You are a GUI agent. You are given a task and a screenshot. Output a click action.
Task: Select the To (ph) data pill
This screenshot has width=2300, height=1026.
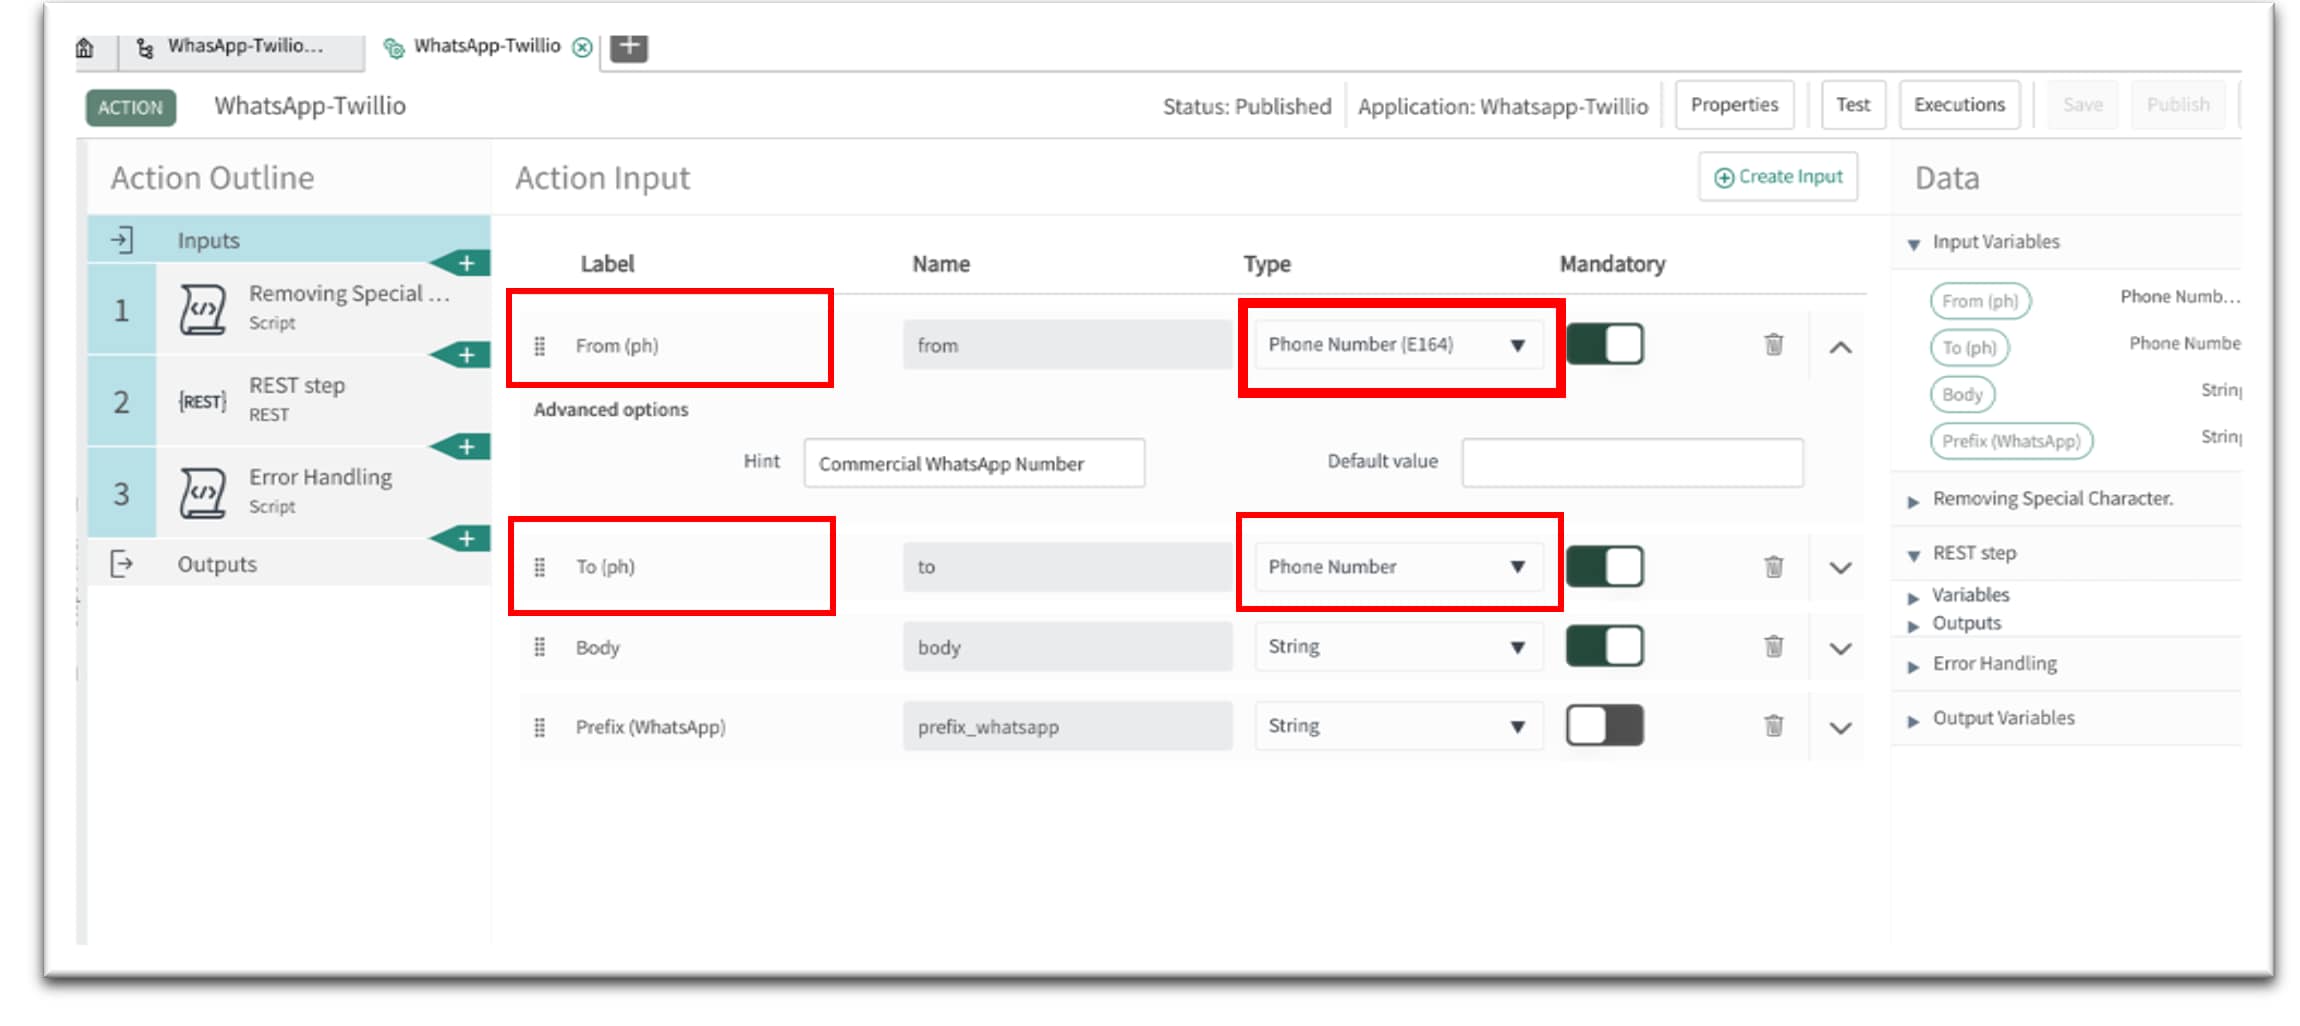click(1969, 348)
